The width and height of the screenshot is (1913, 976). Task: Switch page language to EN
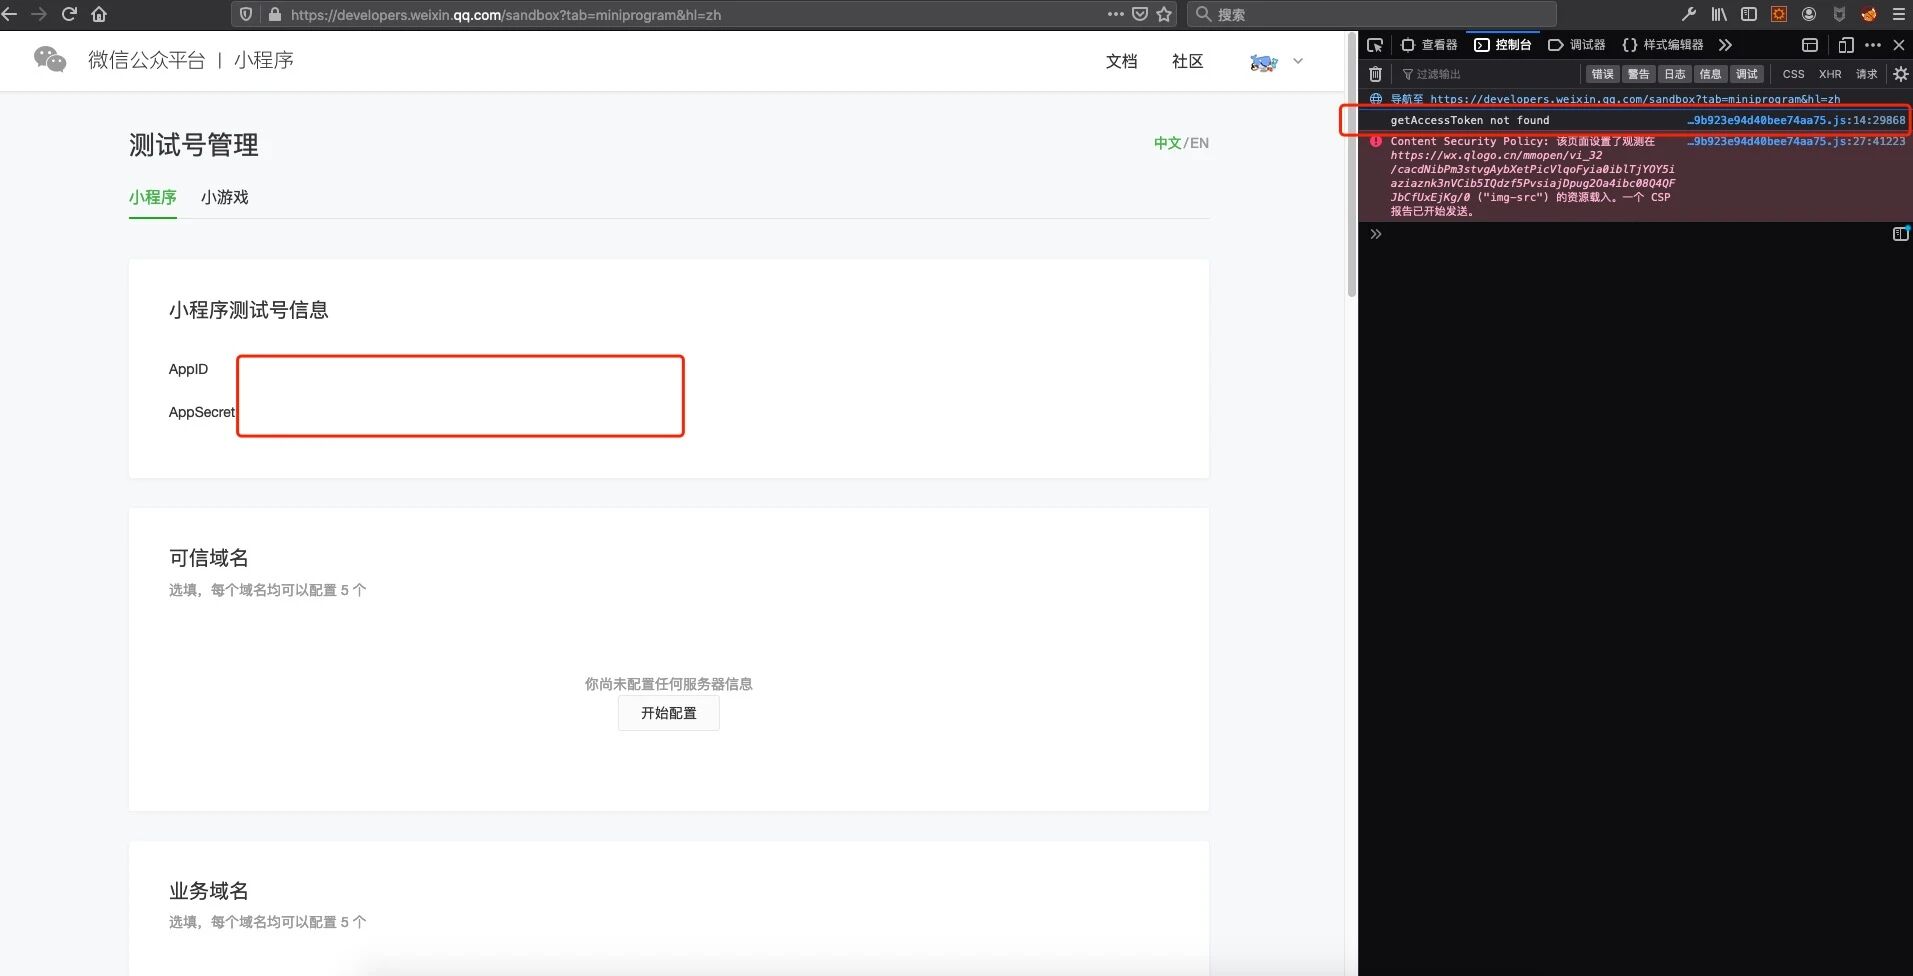(1199, 143)
